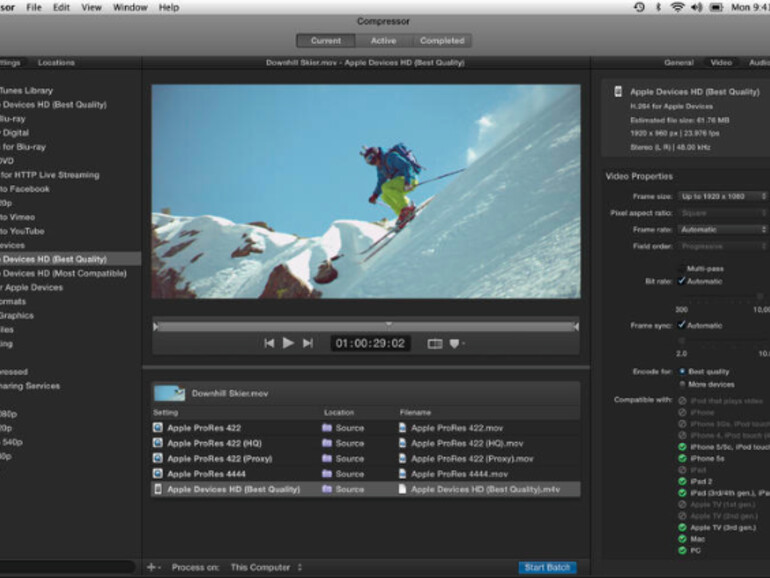The height and width of the screenshot is (578, 770).
Task: Click the Wi-Fi icon in the menu bar
Action: (678, 7)
